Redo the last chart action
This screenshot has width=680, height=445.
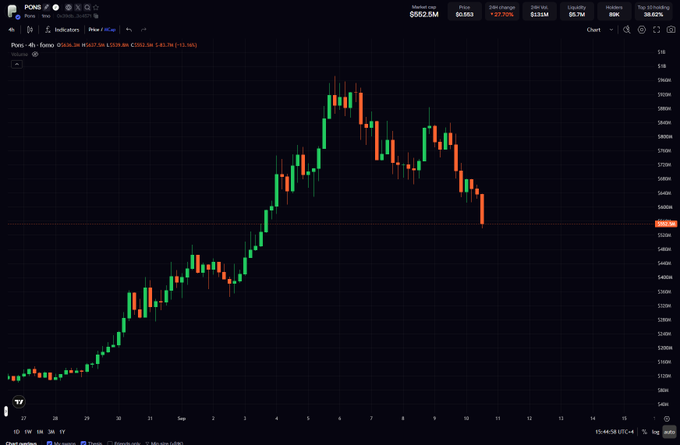(x=144, y=29)
